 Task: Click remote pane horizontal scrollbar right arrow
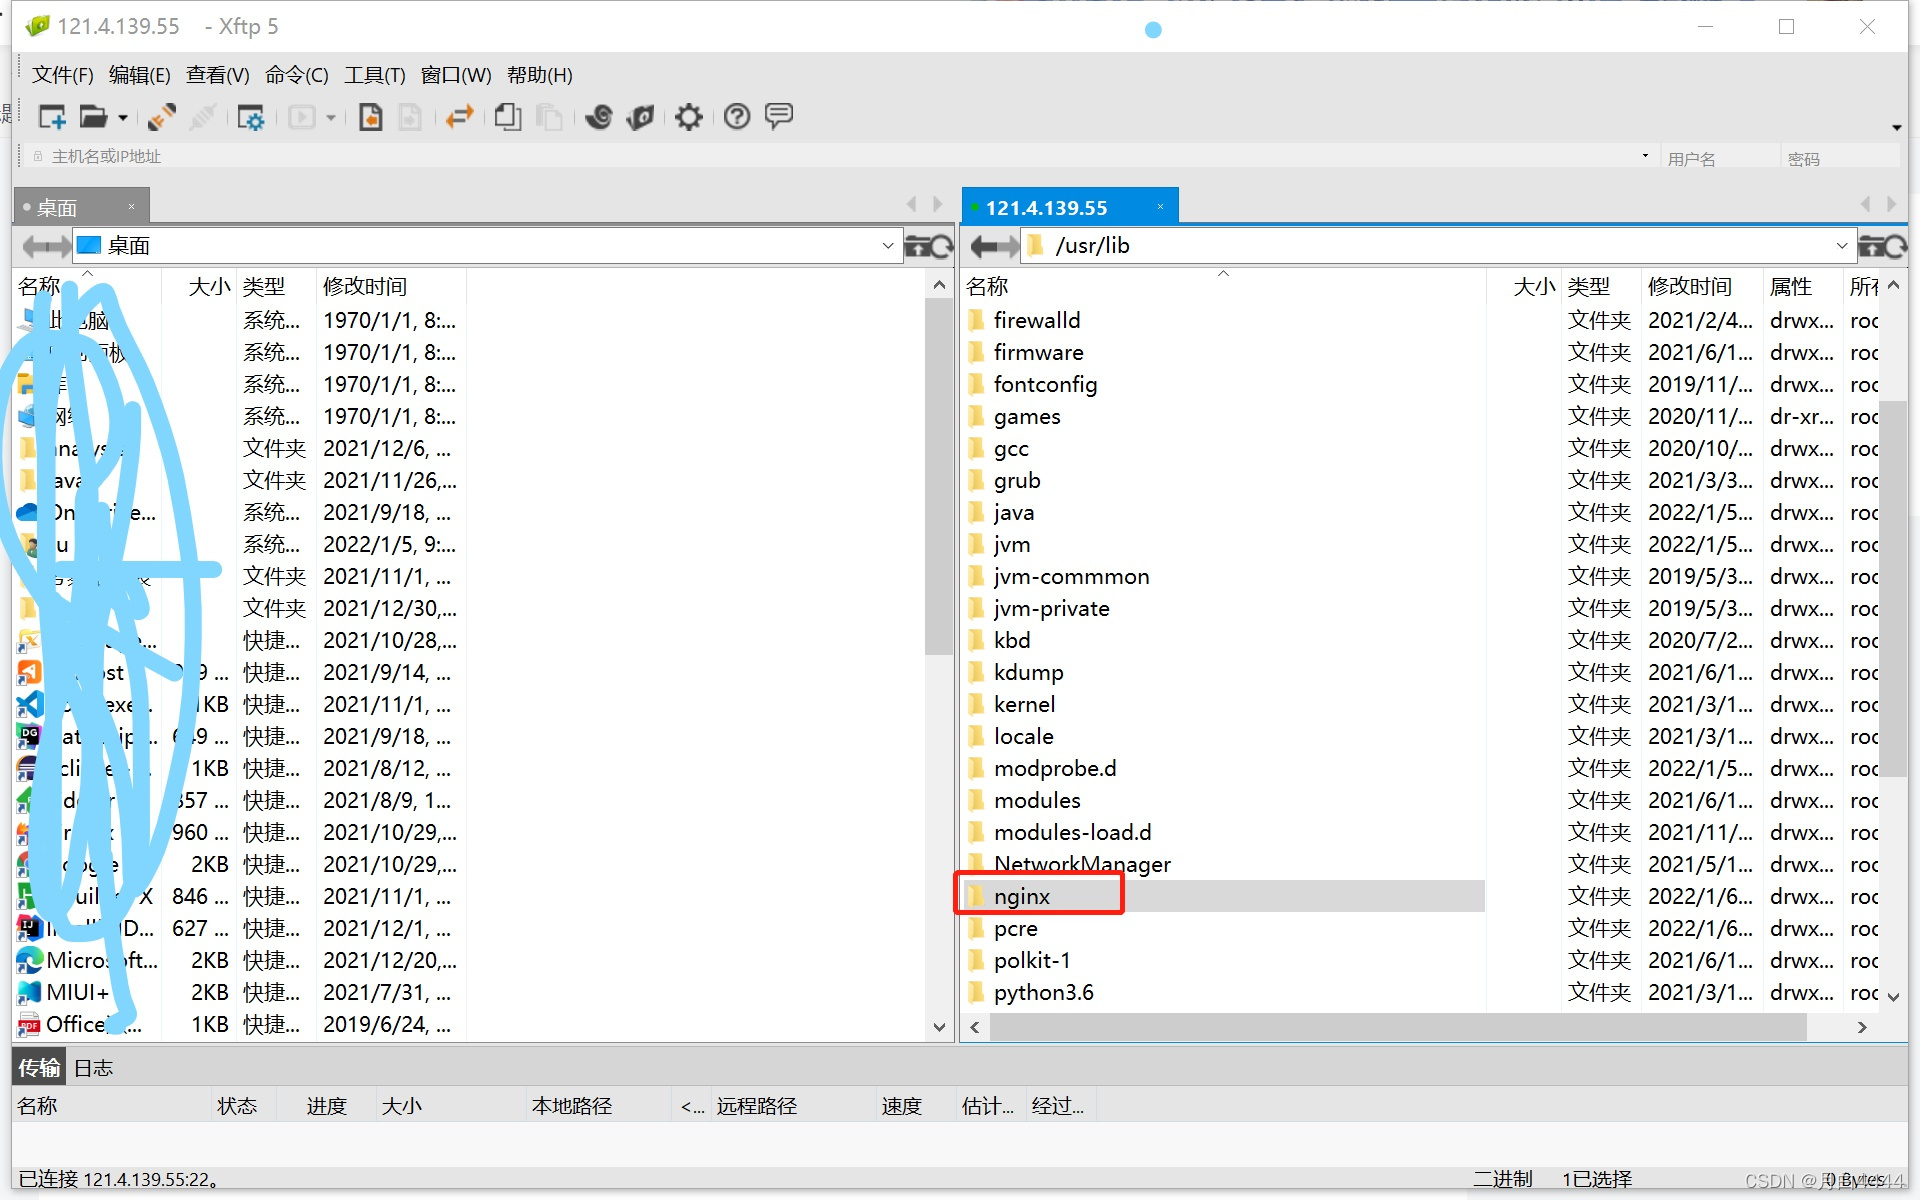pyautogui.click(x=1862, y=1027)
